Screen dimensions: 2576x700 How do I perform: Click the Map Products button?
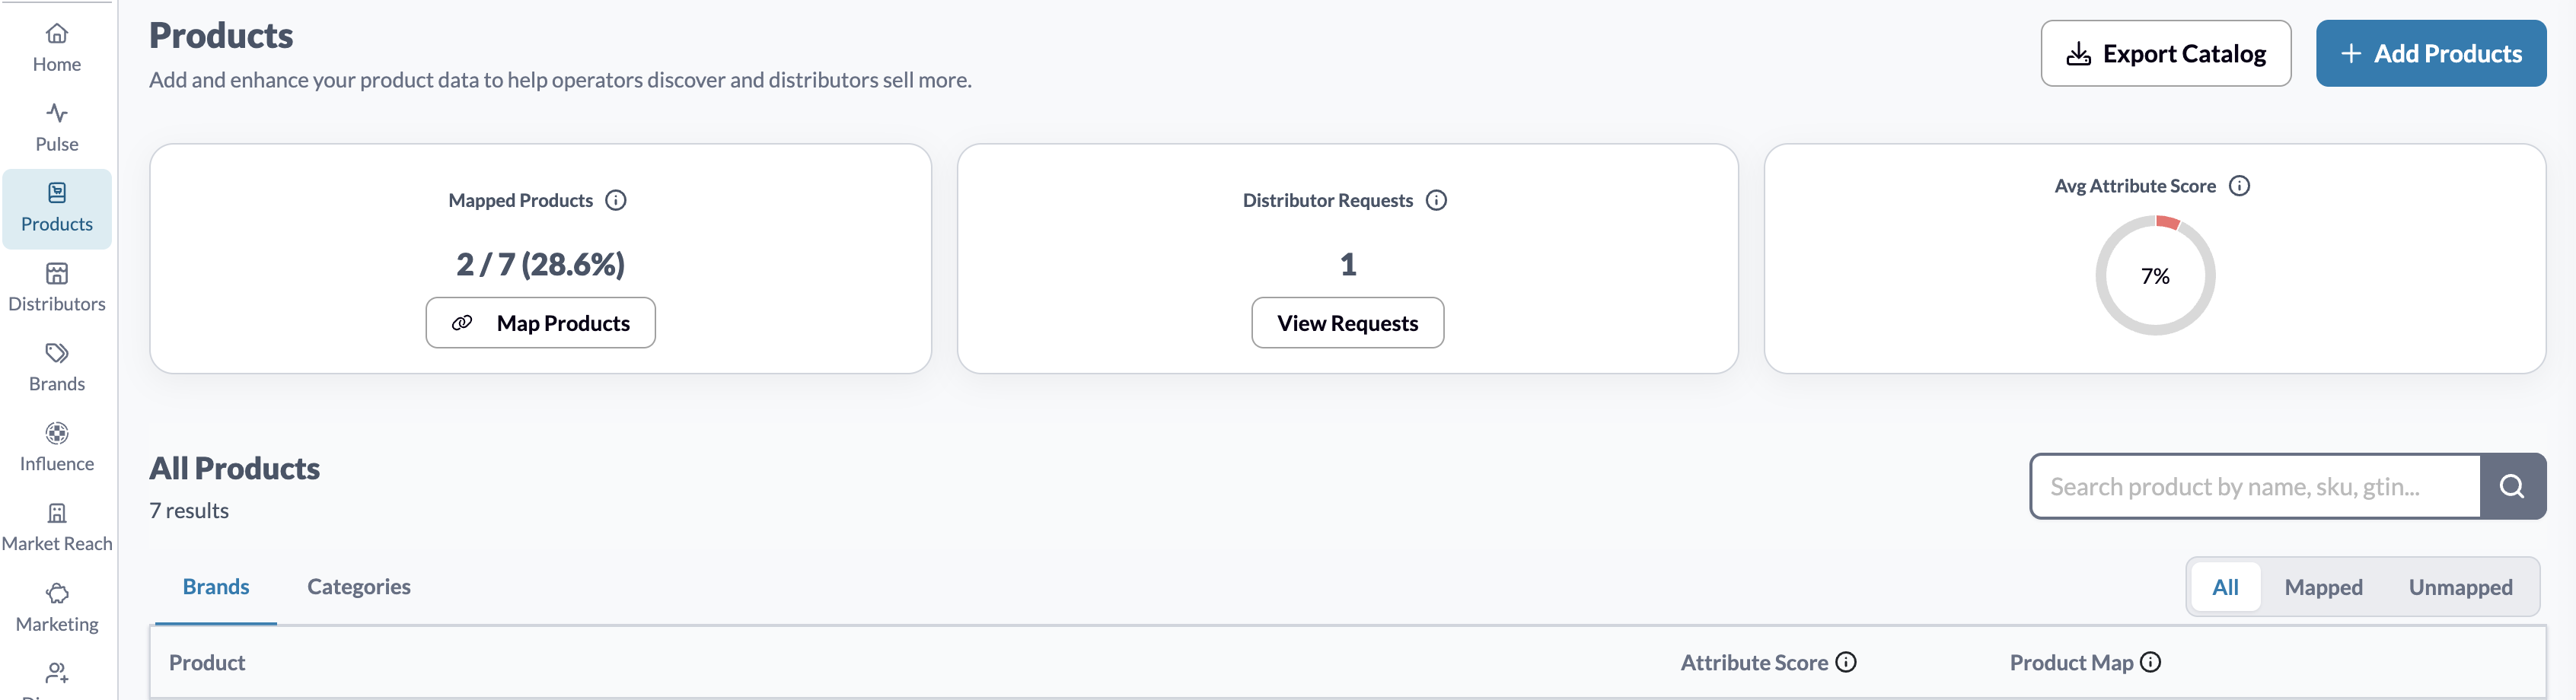pyautogui.click(x=540, y=323)
